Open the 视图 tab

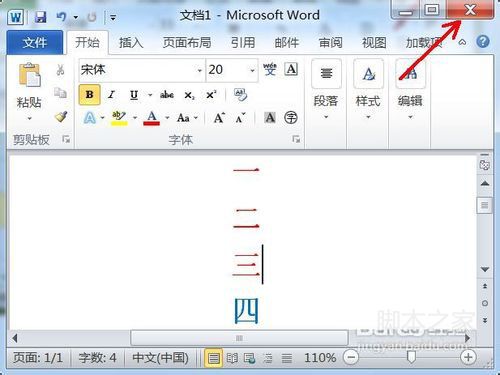tap(374, 43)
